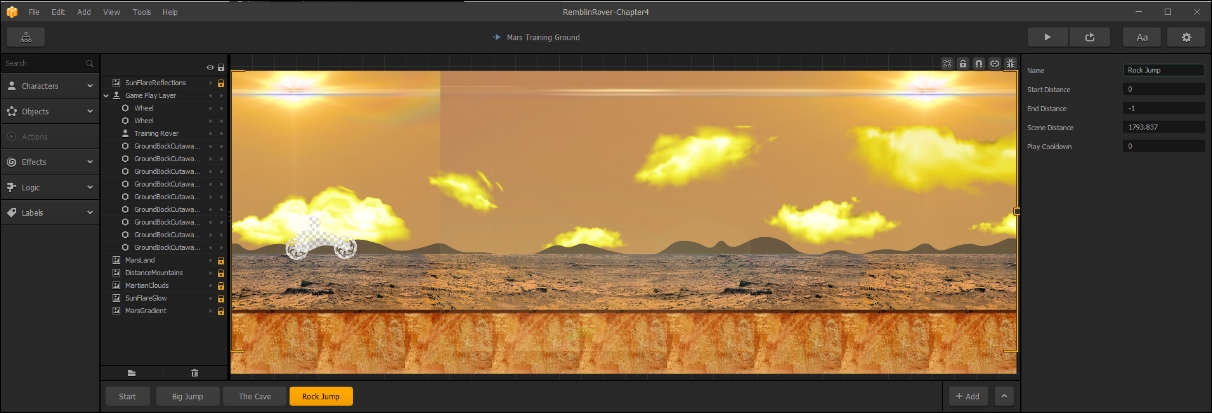Click the Game Play Layer icon

pos(117,95)
